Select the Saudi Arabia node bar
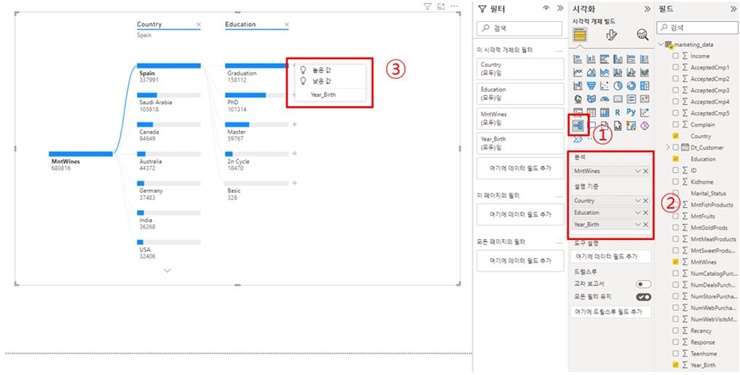Viewport: 740px width, 375px height. [x=168, y=95]
